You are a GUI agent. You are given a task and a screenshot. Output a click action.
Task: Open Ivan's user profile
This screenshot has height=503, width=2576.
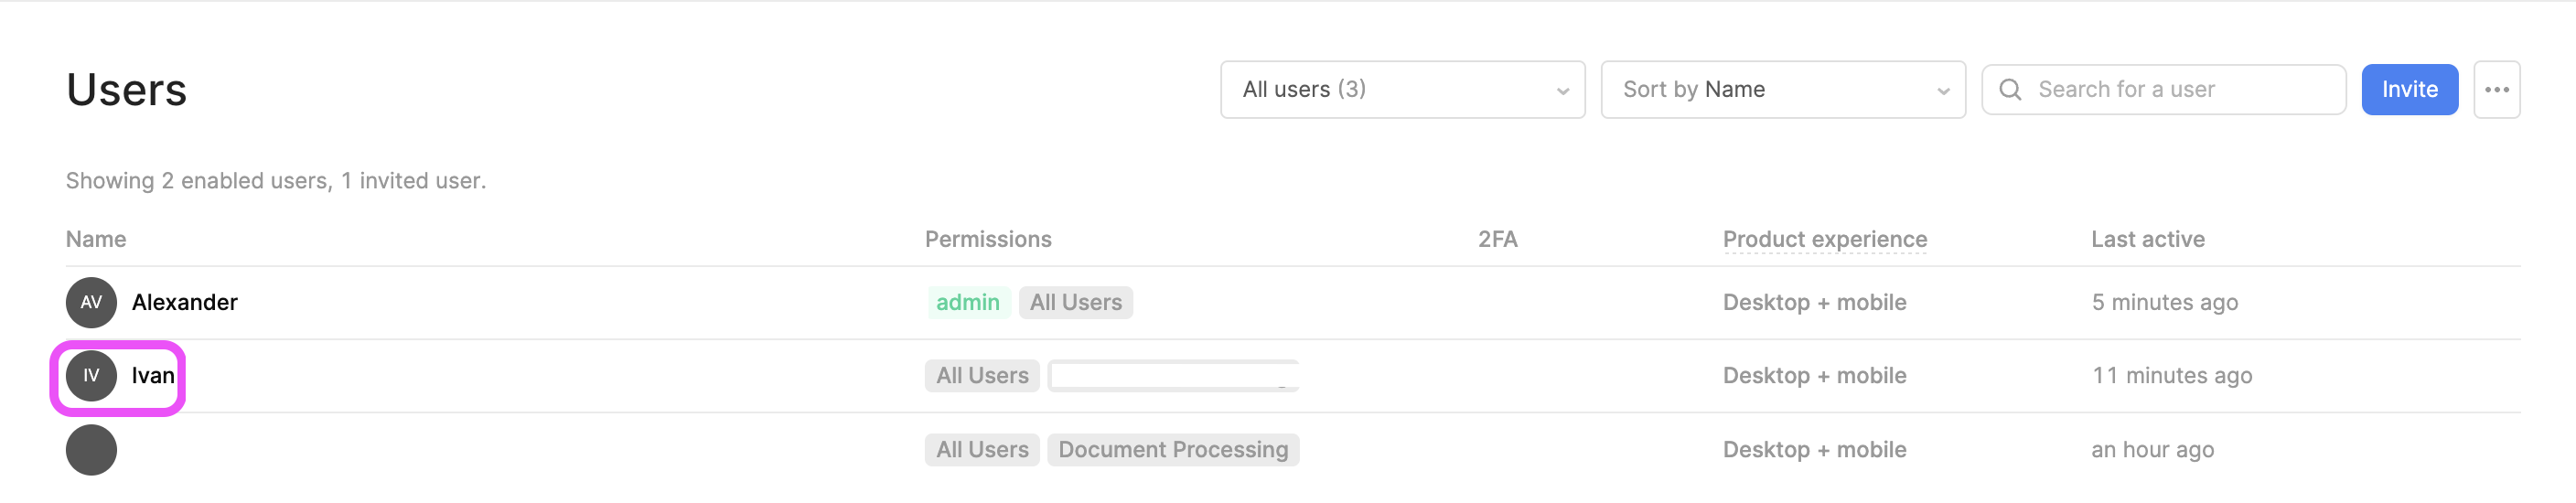click(153, 376)
